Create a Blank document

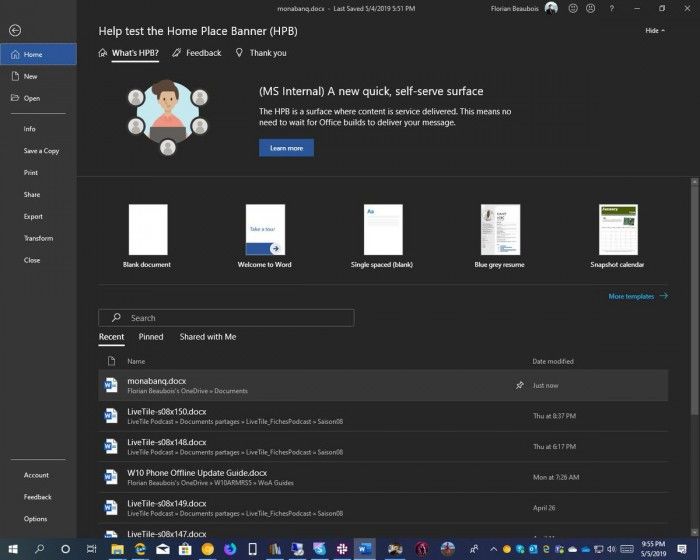[148, 236]
